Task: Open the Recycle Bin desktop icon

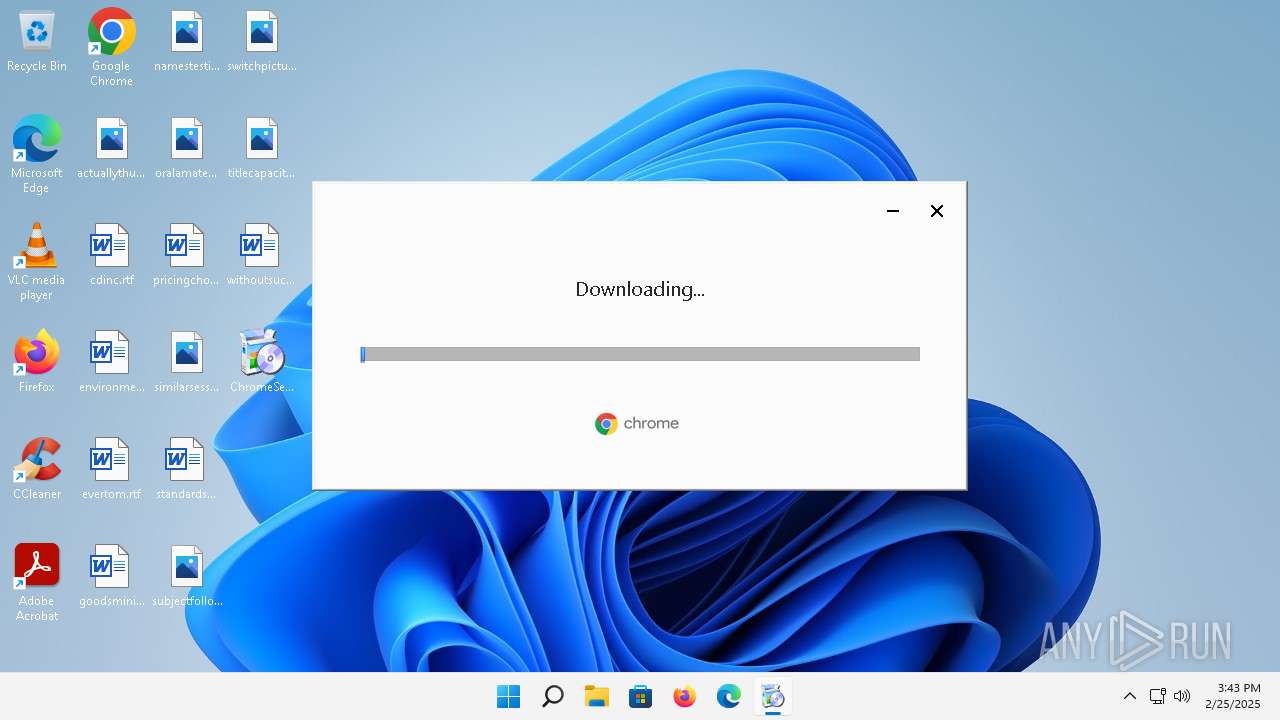Action: [37, 42]
